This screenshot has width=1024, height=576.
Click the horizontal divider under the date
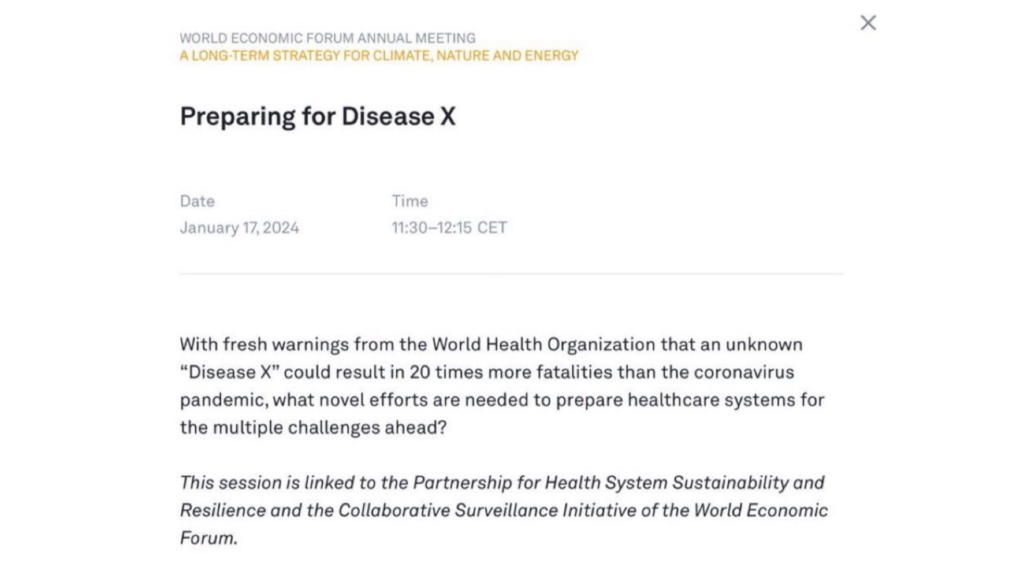point(511,274)
